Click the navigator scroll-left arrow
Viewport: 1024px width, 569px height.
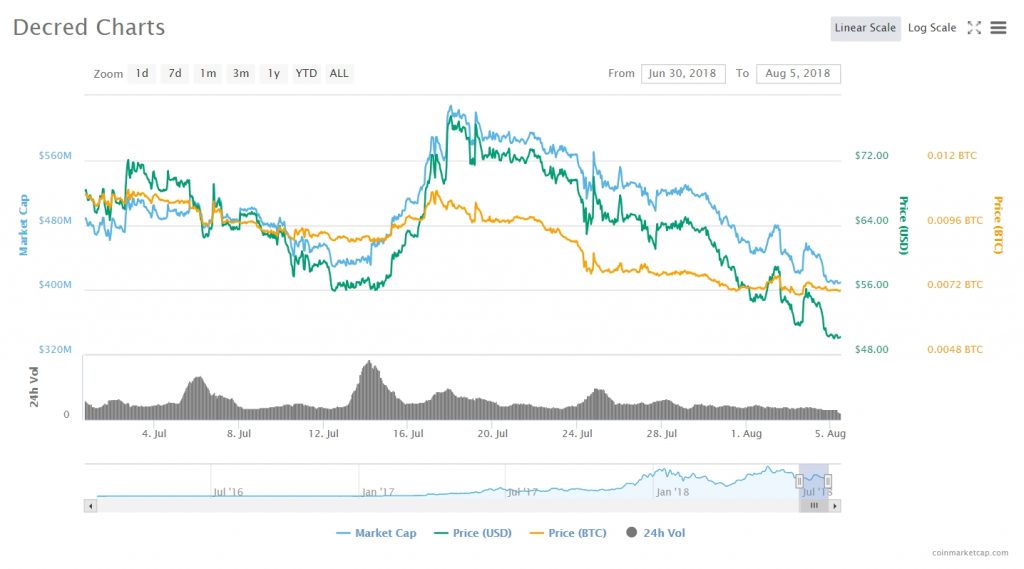[91, 506]
